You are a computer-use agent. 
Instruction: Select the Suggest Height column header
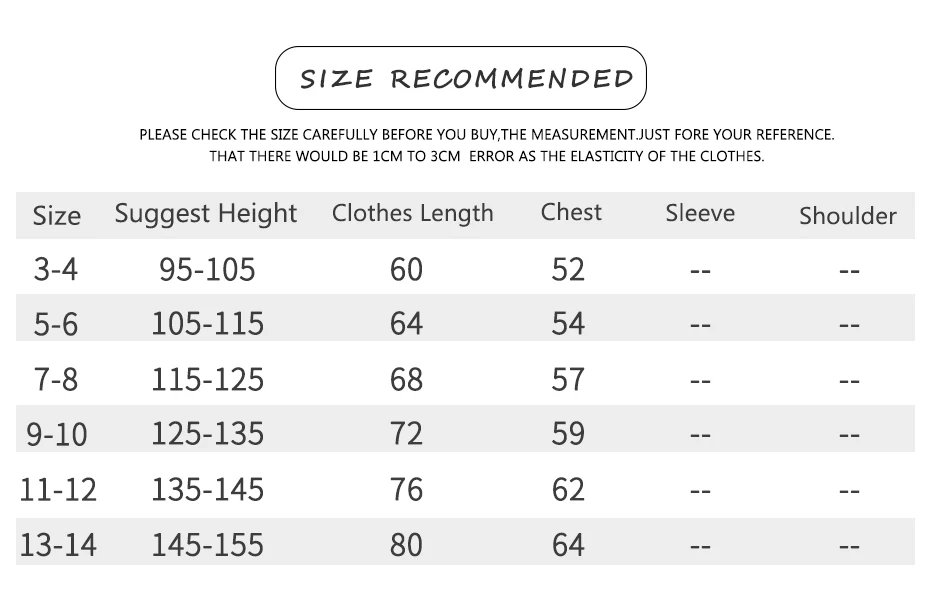click(x=206, y=214)
